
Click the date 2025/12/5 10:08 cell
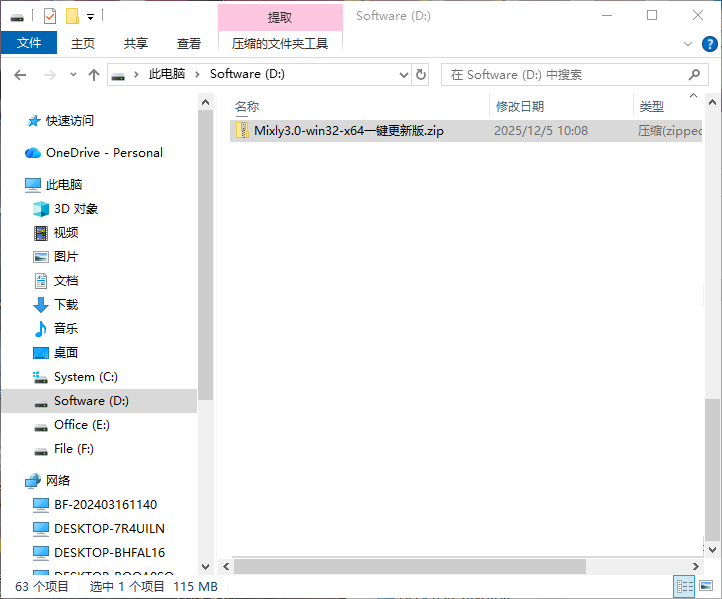541,131
